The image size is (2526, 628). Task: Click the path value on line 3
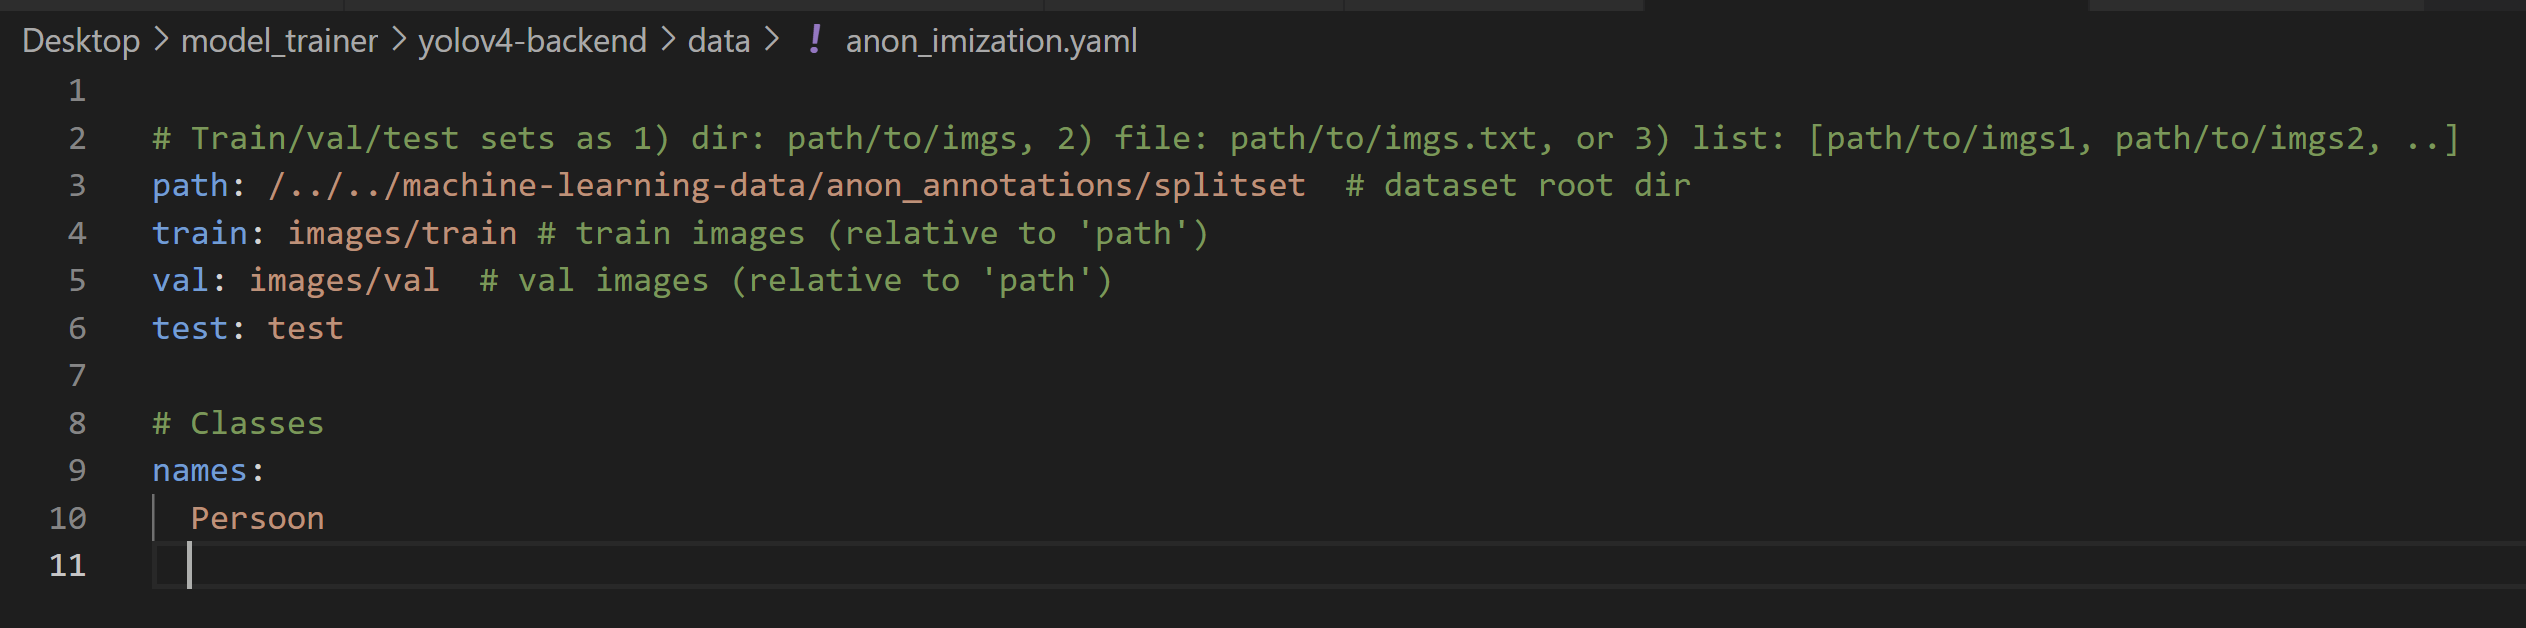[786, 184]
